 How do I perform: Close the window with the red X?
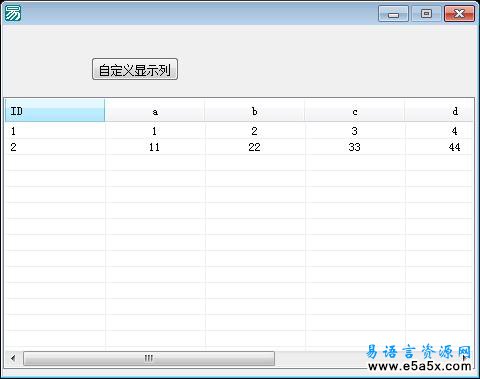[459, 14]
